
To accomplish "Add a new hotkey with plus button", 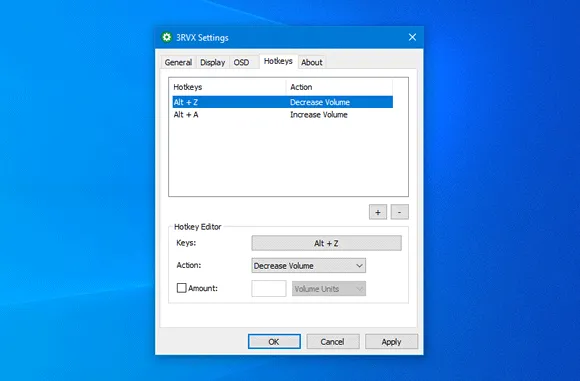I will (378, 212).
